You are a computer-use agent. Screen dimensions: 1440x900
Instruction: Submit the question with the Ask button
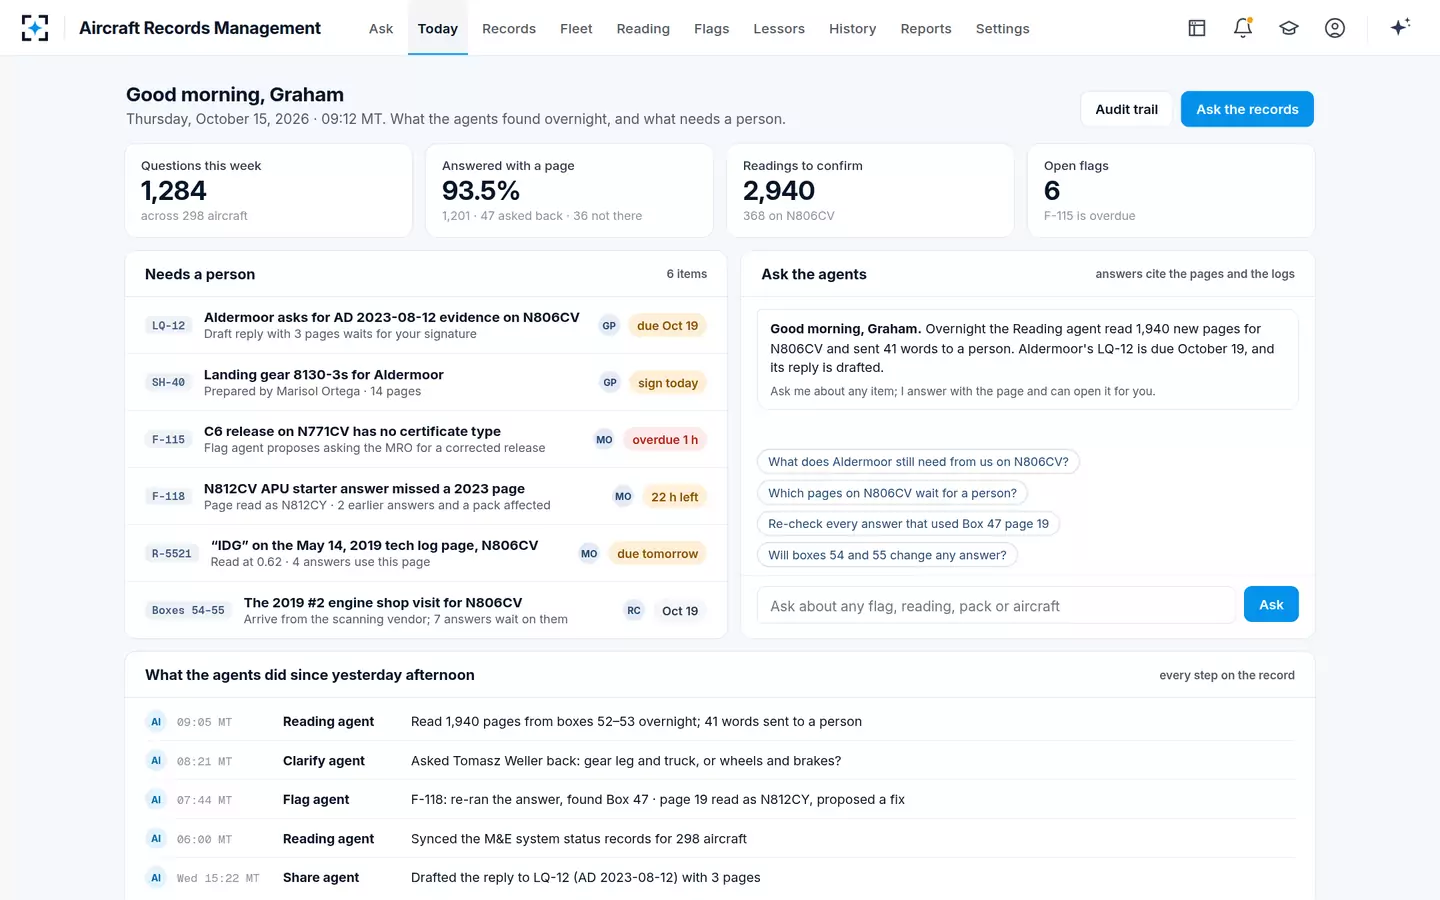pos(1271,604)
